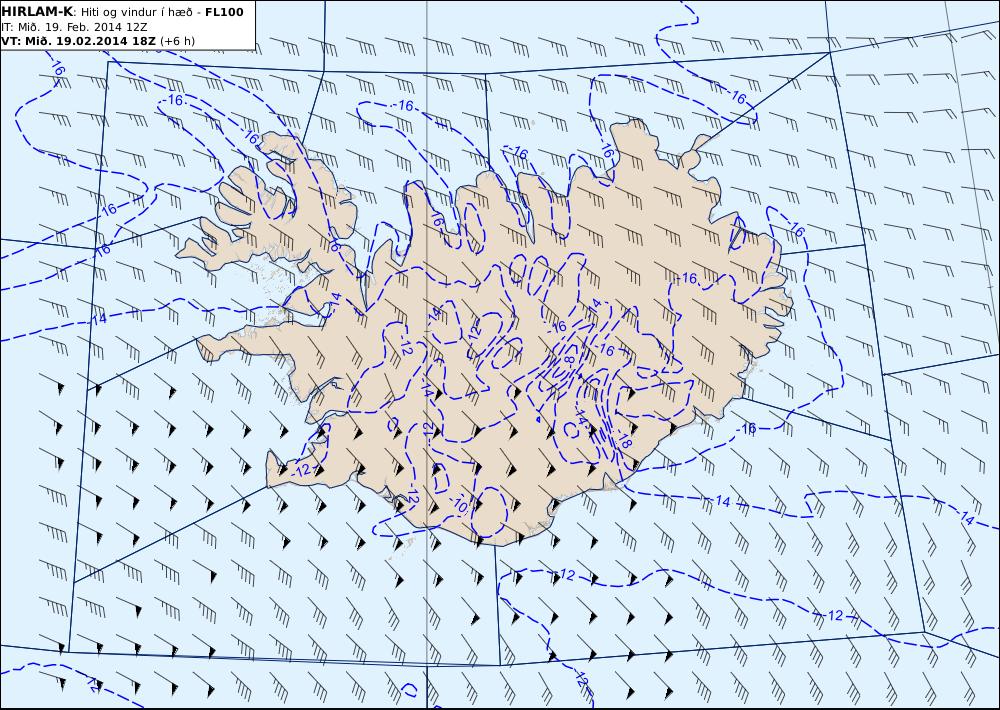The image size is (1000, 710).
Task: Click the 'VT: Mið. 19.02.2014 18Z' valid-time line
Action: tap(98, 41)
